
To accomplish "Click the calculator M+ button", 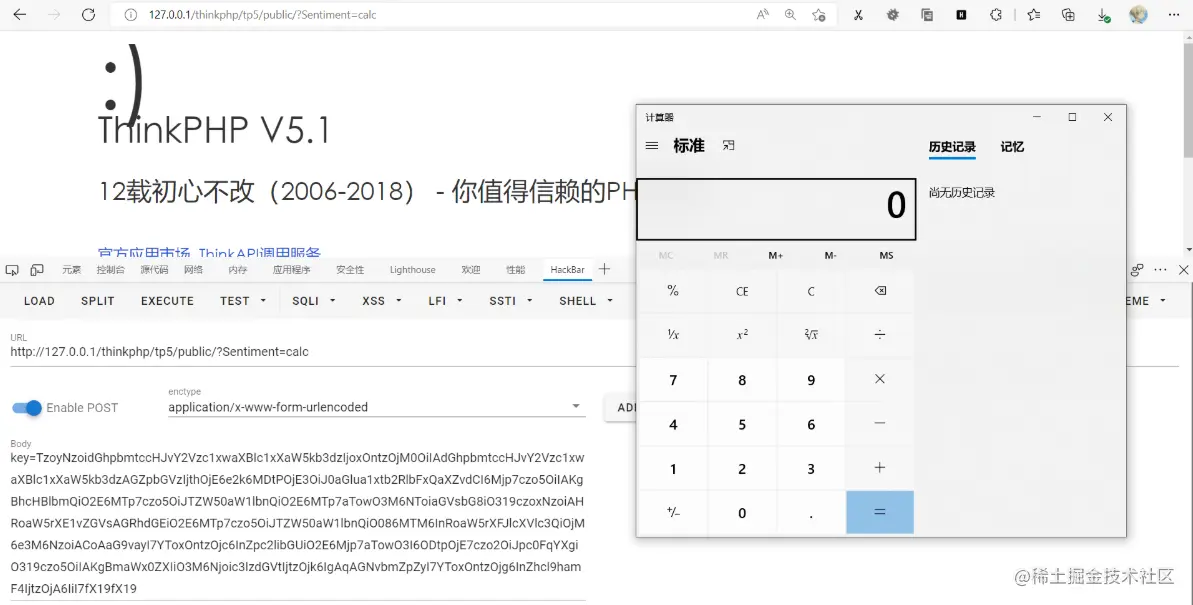I will click(775, 255).
